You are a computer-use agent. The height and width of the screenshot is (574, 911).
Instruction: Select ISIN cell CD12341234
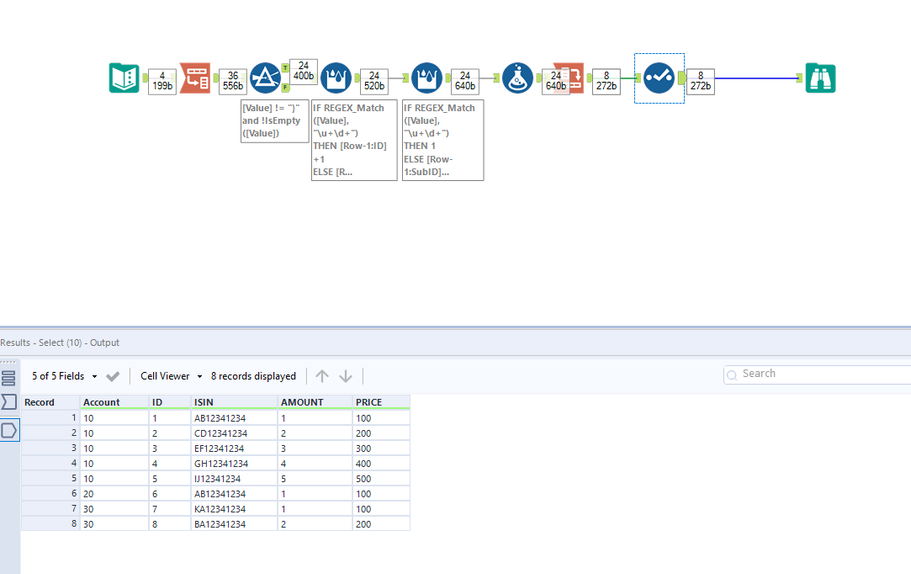coord(234,433)
